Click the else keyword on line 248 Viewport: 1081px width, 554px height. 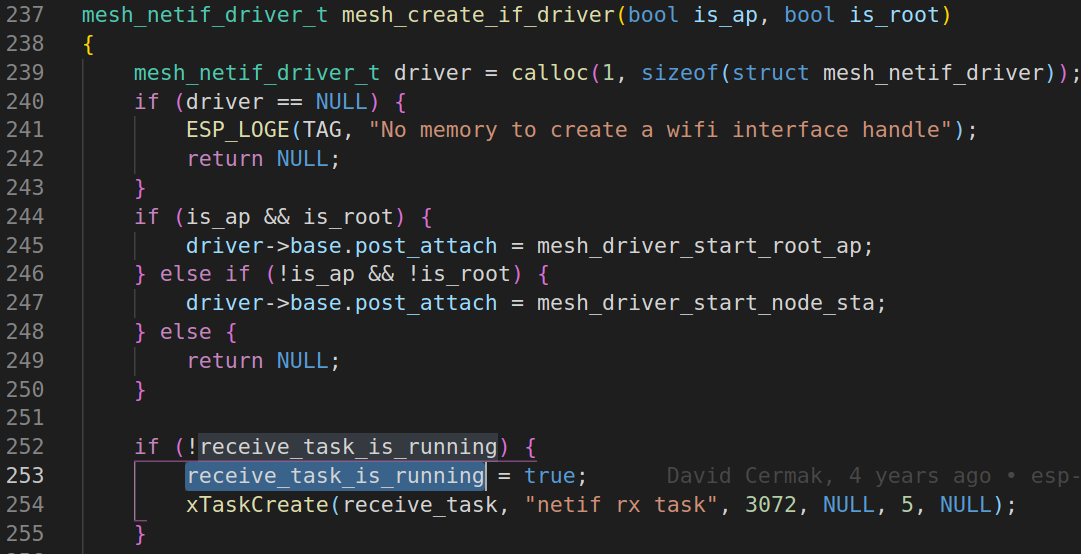pyautogui.click(x=185, y=332)
